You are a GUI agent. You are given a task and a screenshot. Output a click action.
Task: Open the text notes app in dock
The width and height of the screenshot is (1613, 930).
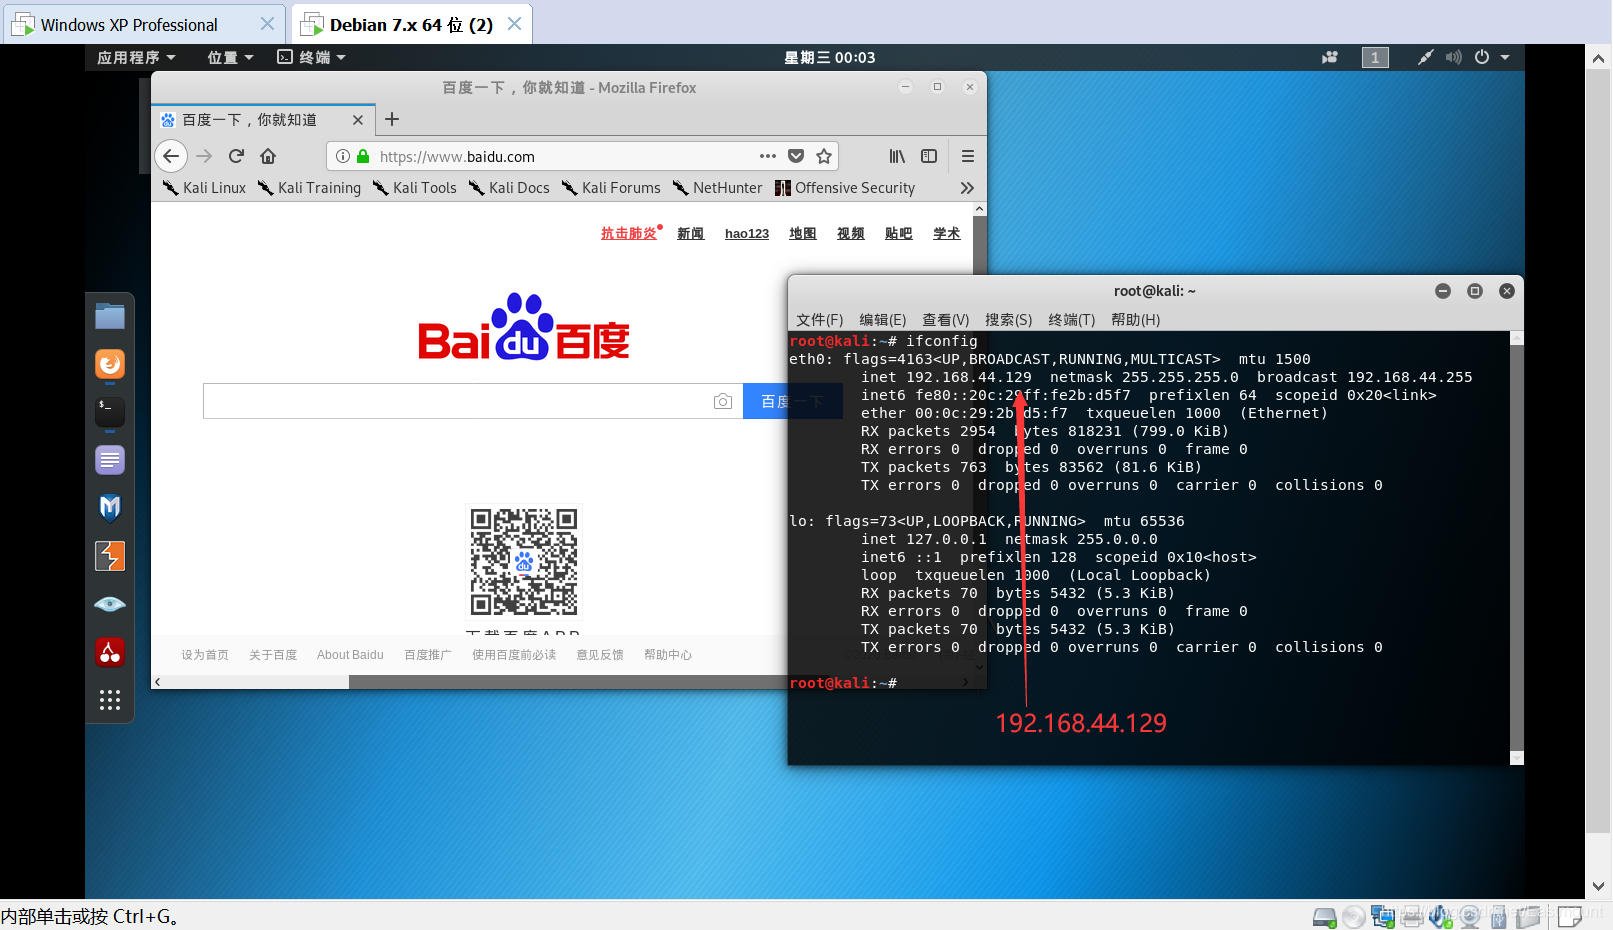click(x=110, y=460)
